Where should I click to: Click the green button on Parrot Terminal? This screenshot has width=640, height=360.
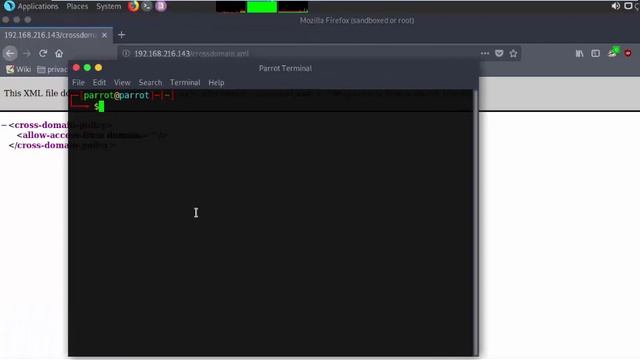87,68
